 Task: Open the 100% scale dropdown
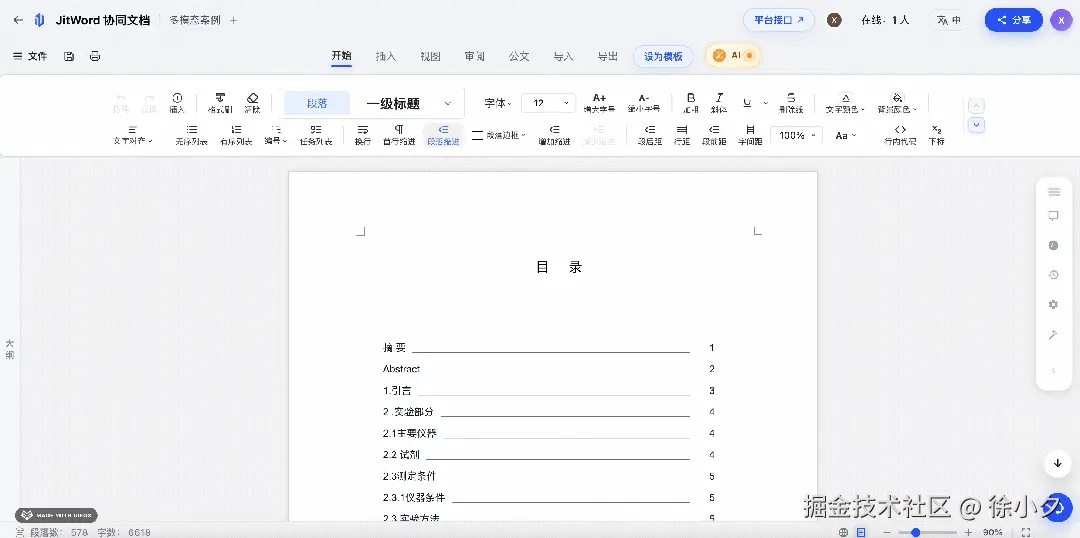point(796,135)
